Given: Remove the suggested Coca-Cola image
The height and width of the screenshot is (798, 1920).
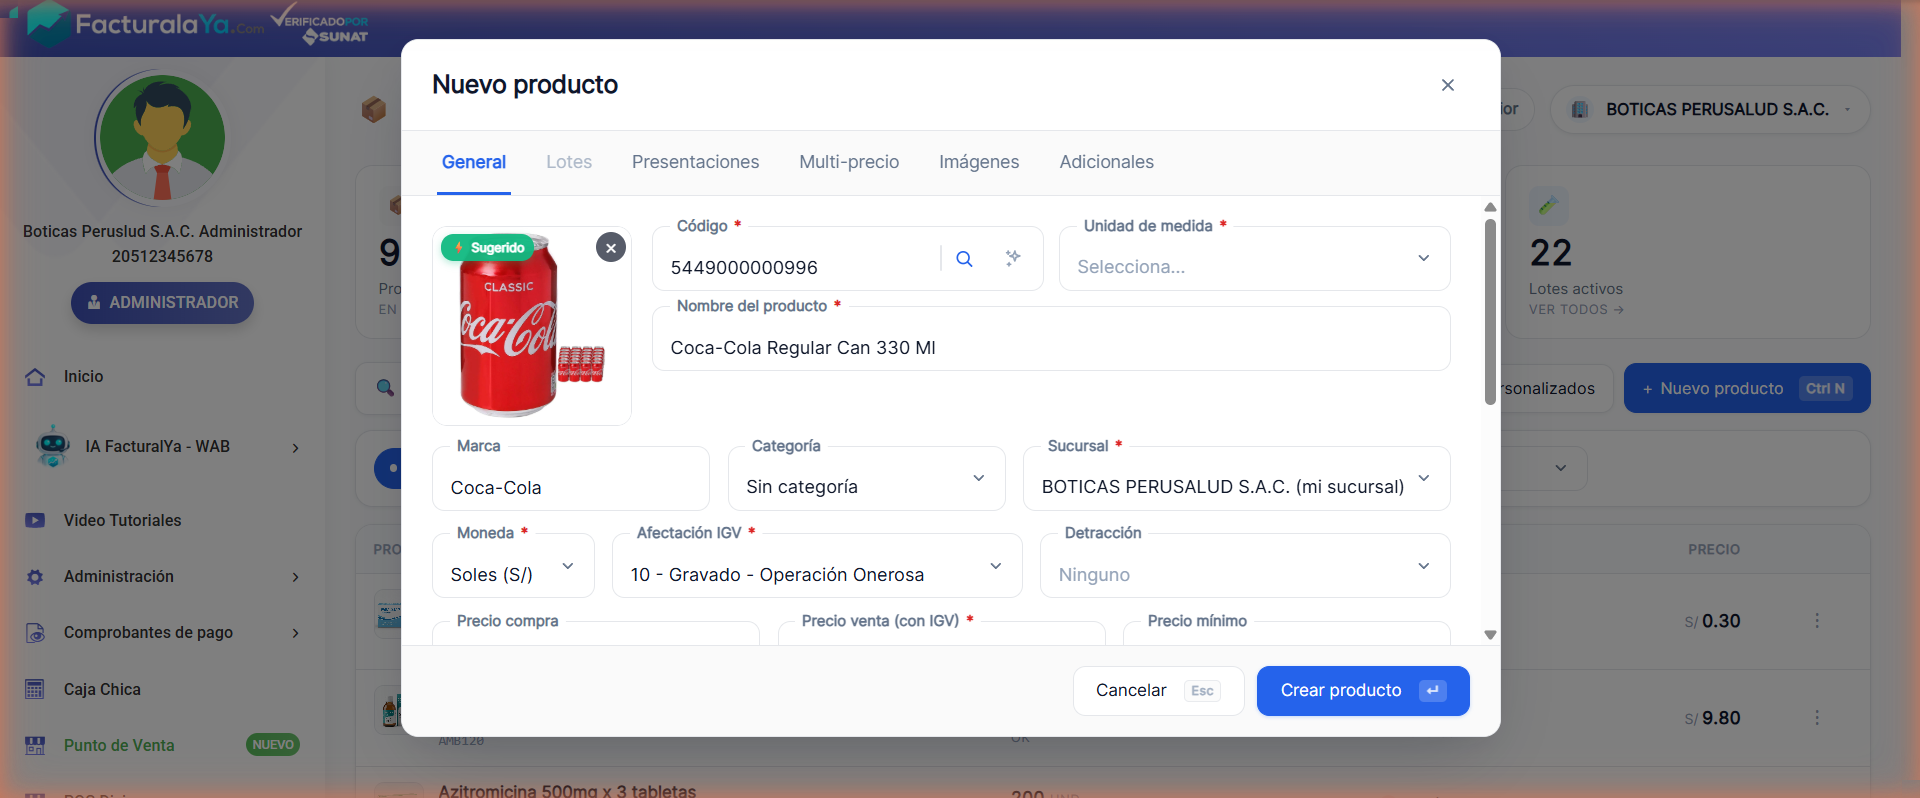Looking at the screenshot, I should click(611, 247).
